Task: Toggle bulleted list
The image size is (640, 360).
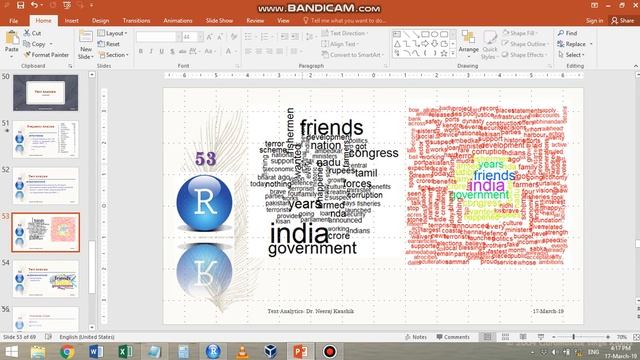Action: tap(249, 37)
